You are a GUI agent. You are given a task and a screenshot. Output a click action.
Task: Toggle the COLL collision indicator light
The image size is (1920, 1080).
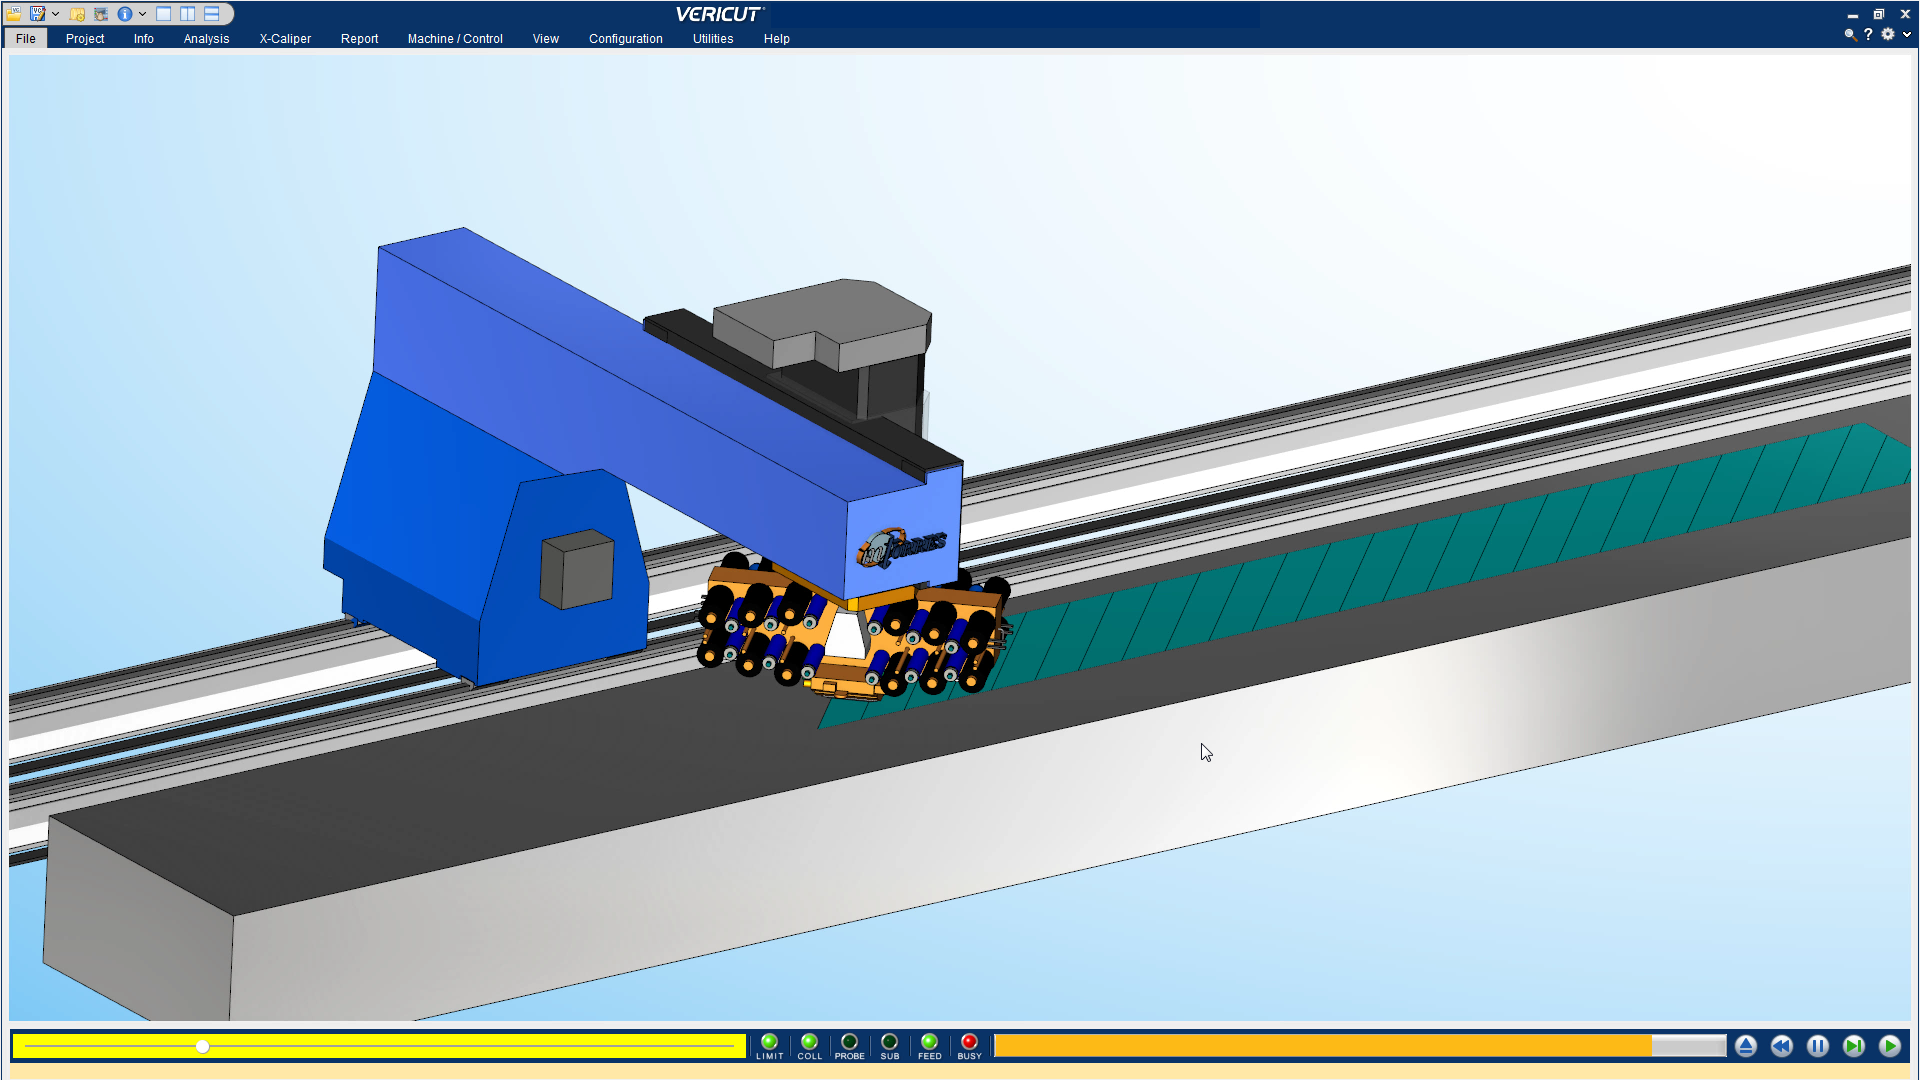[809, 1042]
